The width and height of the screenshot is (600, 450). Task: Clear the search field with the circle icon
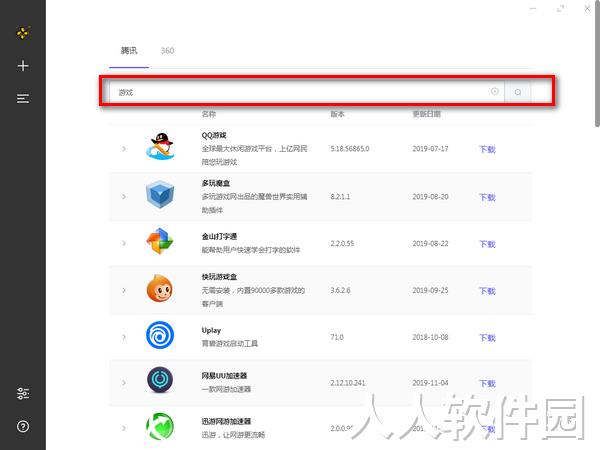495,91
